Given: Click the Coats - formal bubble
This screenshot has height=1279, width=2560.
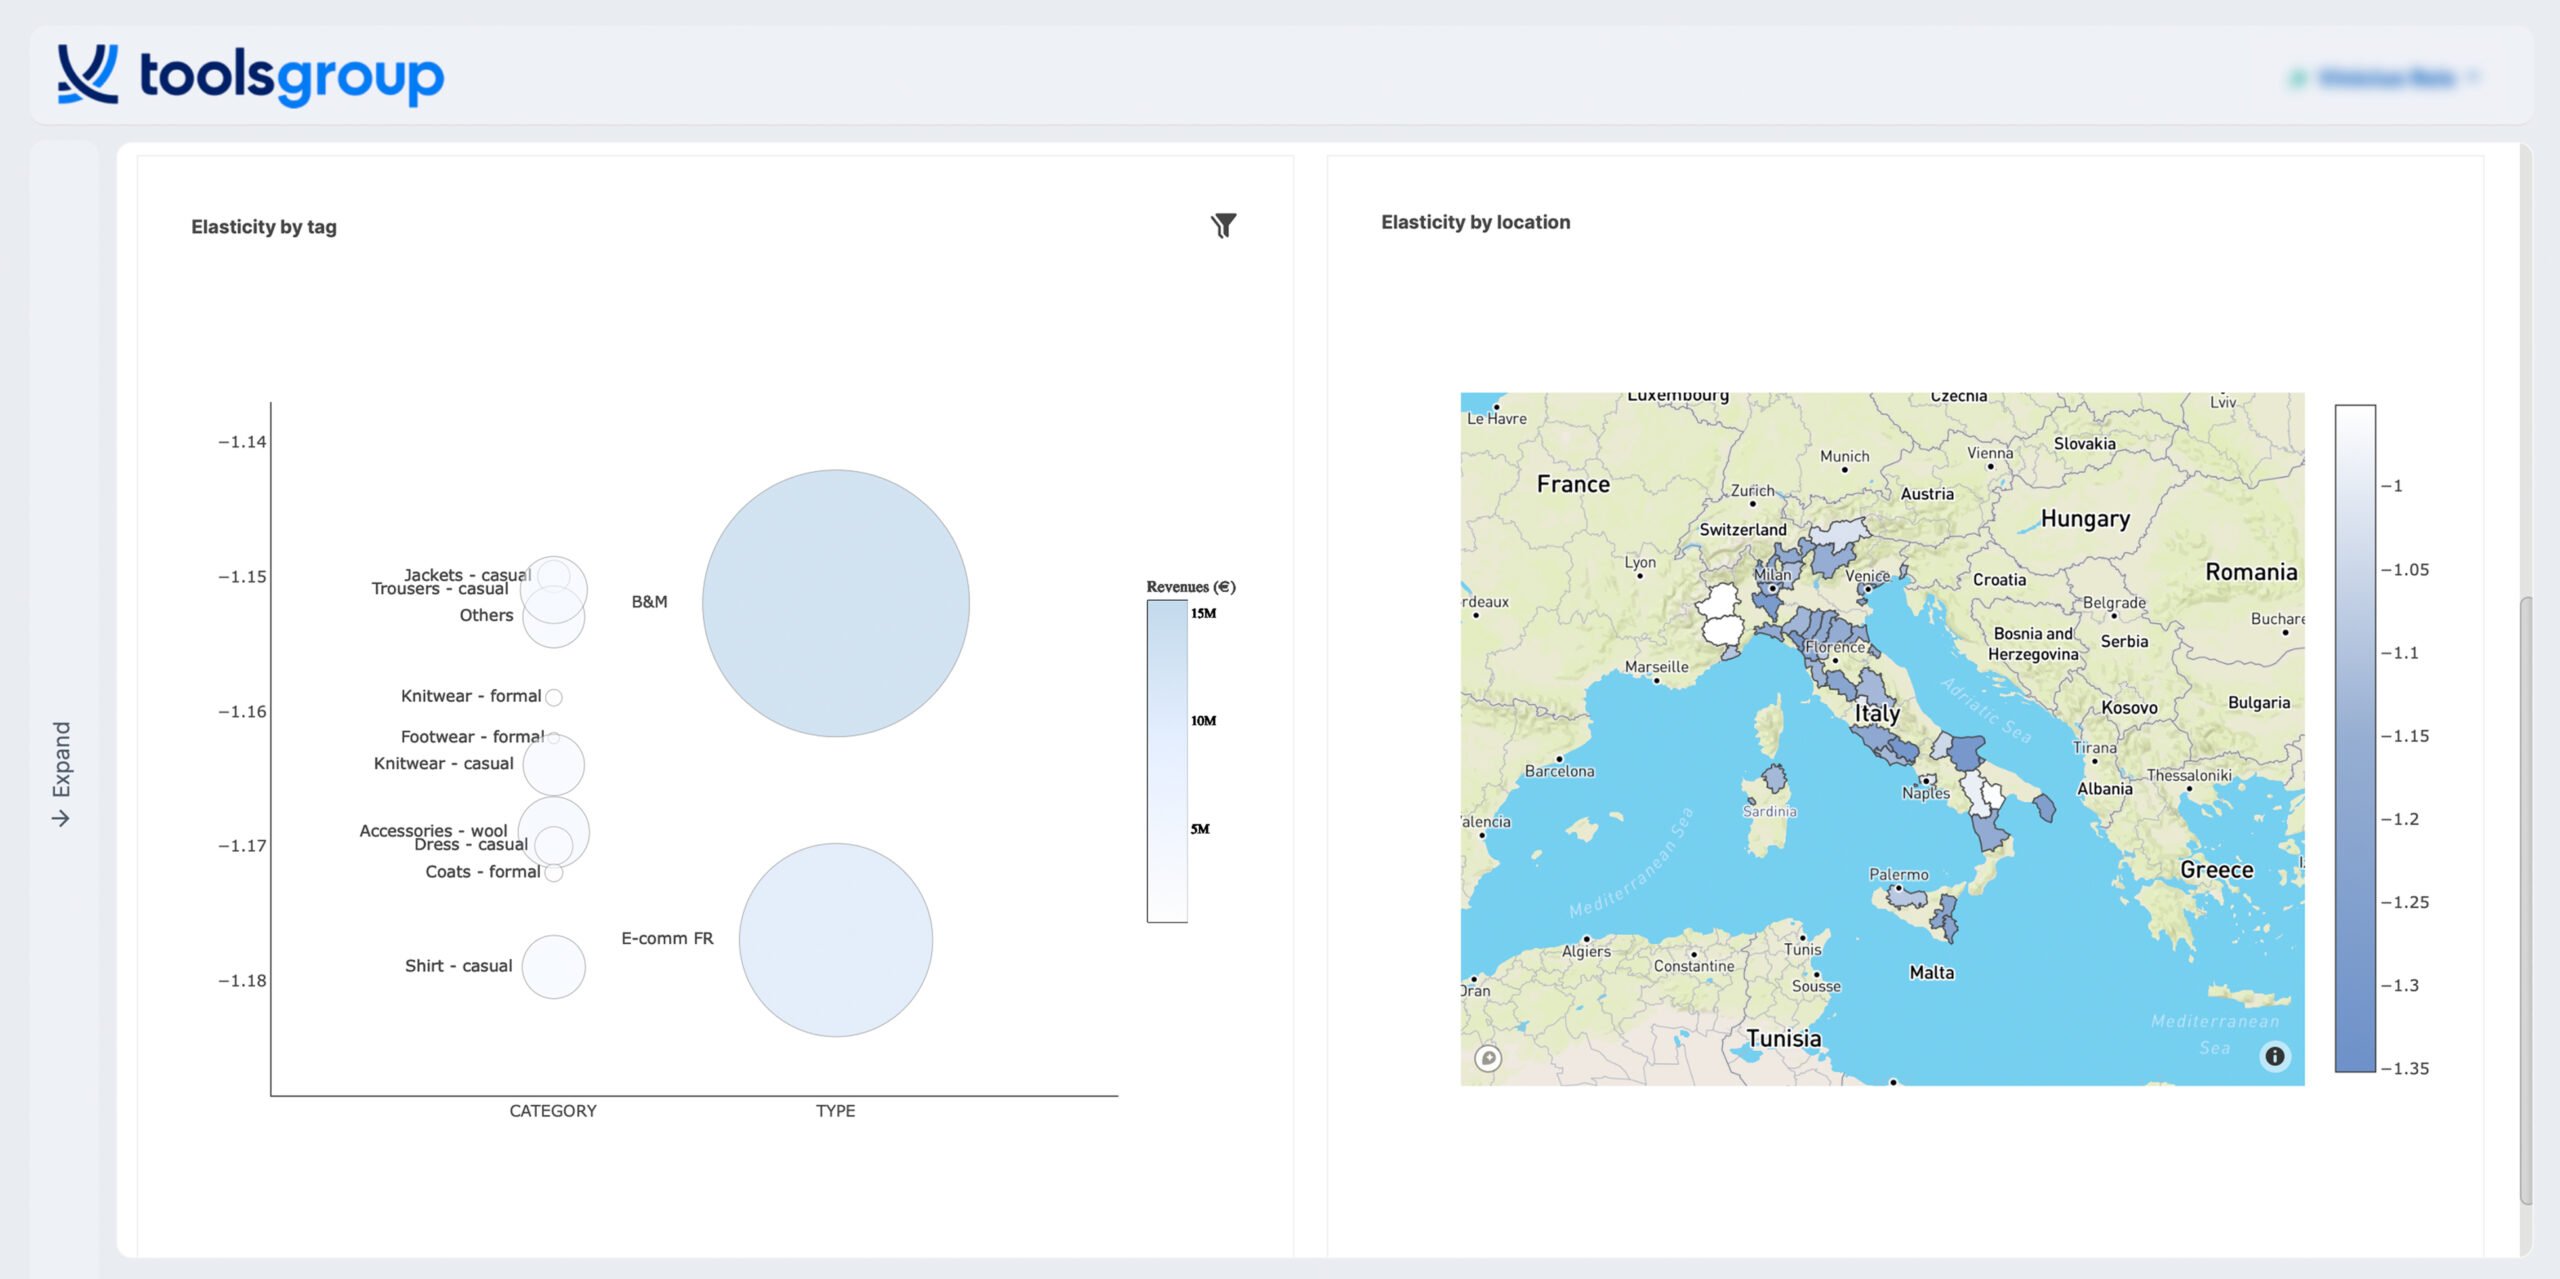Looking at the screenshot, I should click(x=554, y=873).
